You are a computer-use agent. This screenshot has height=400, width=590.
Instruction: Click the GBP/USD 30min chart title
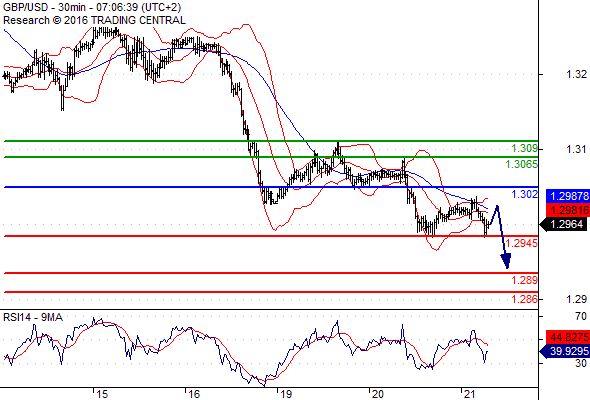click(x=92, y=7)
